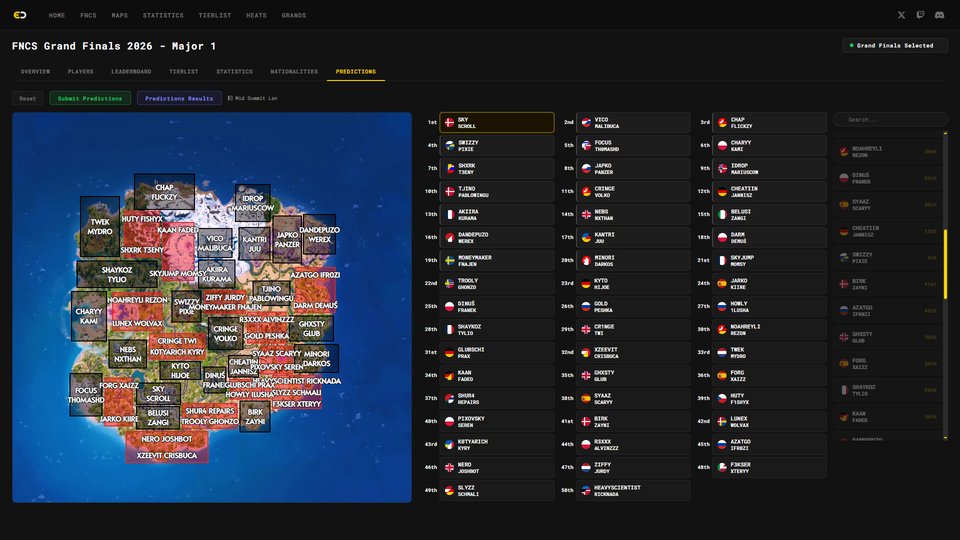
Task: Open the Twitch link icon
Action: [920, 15]
